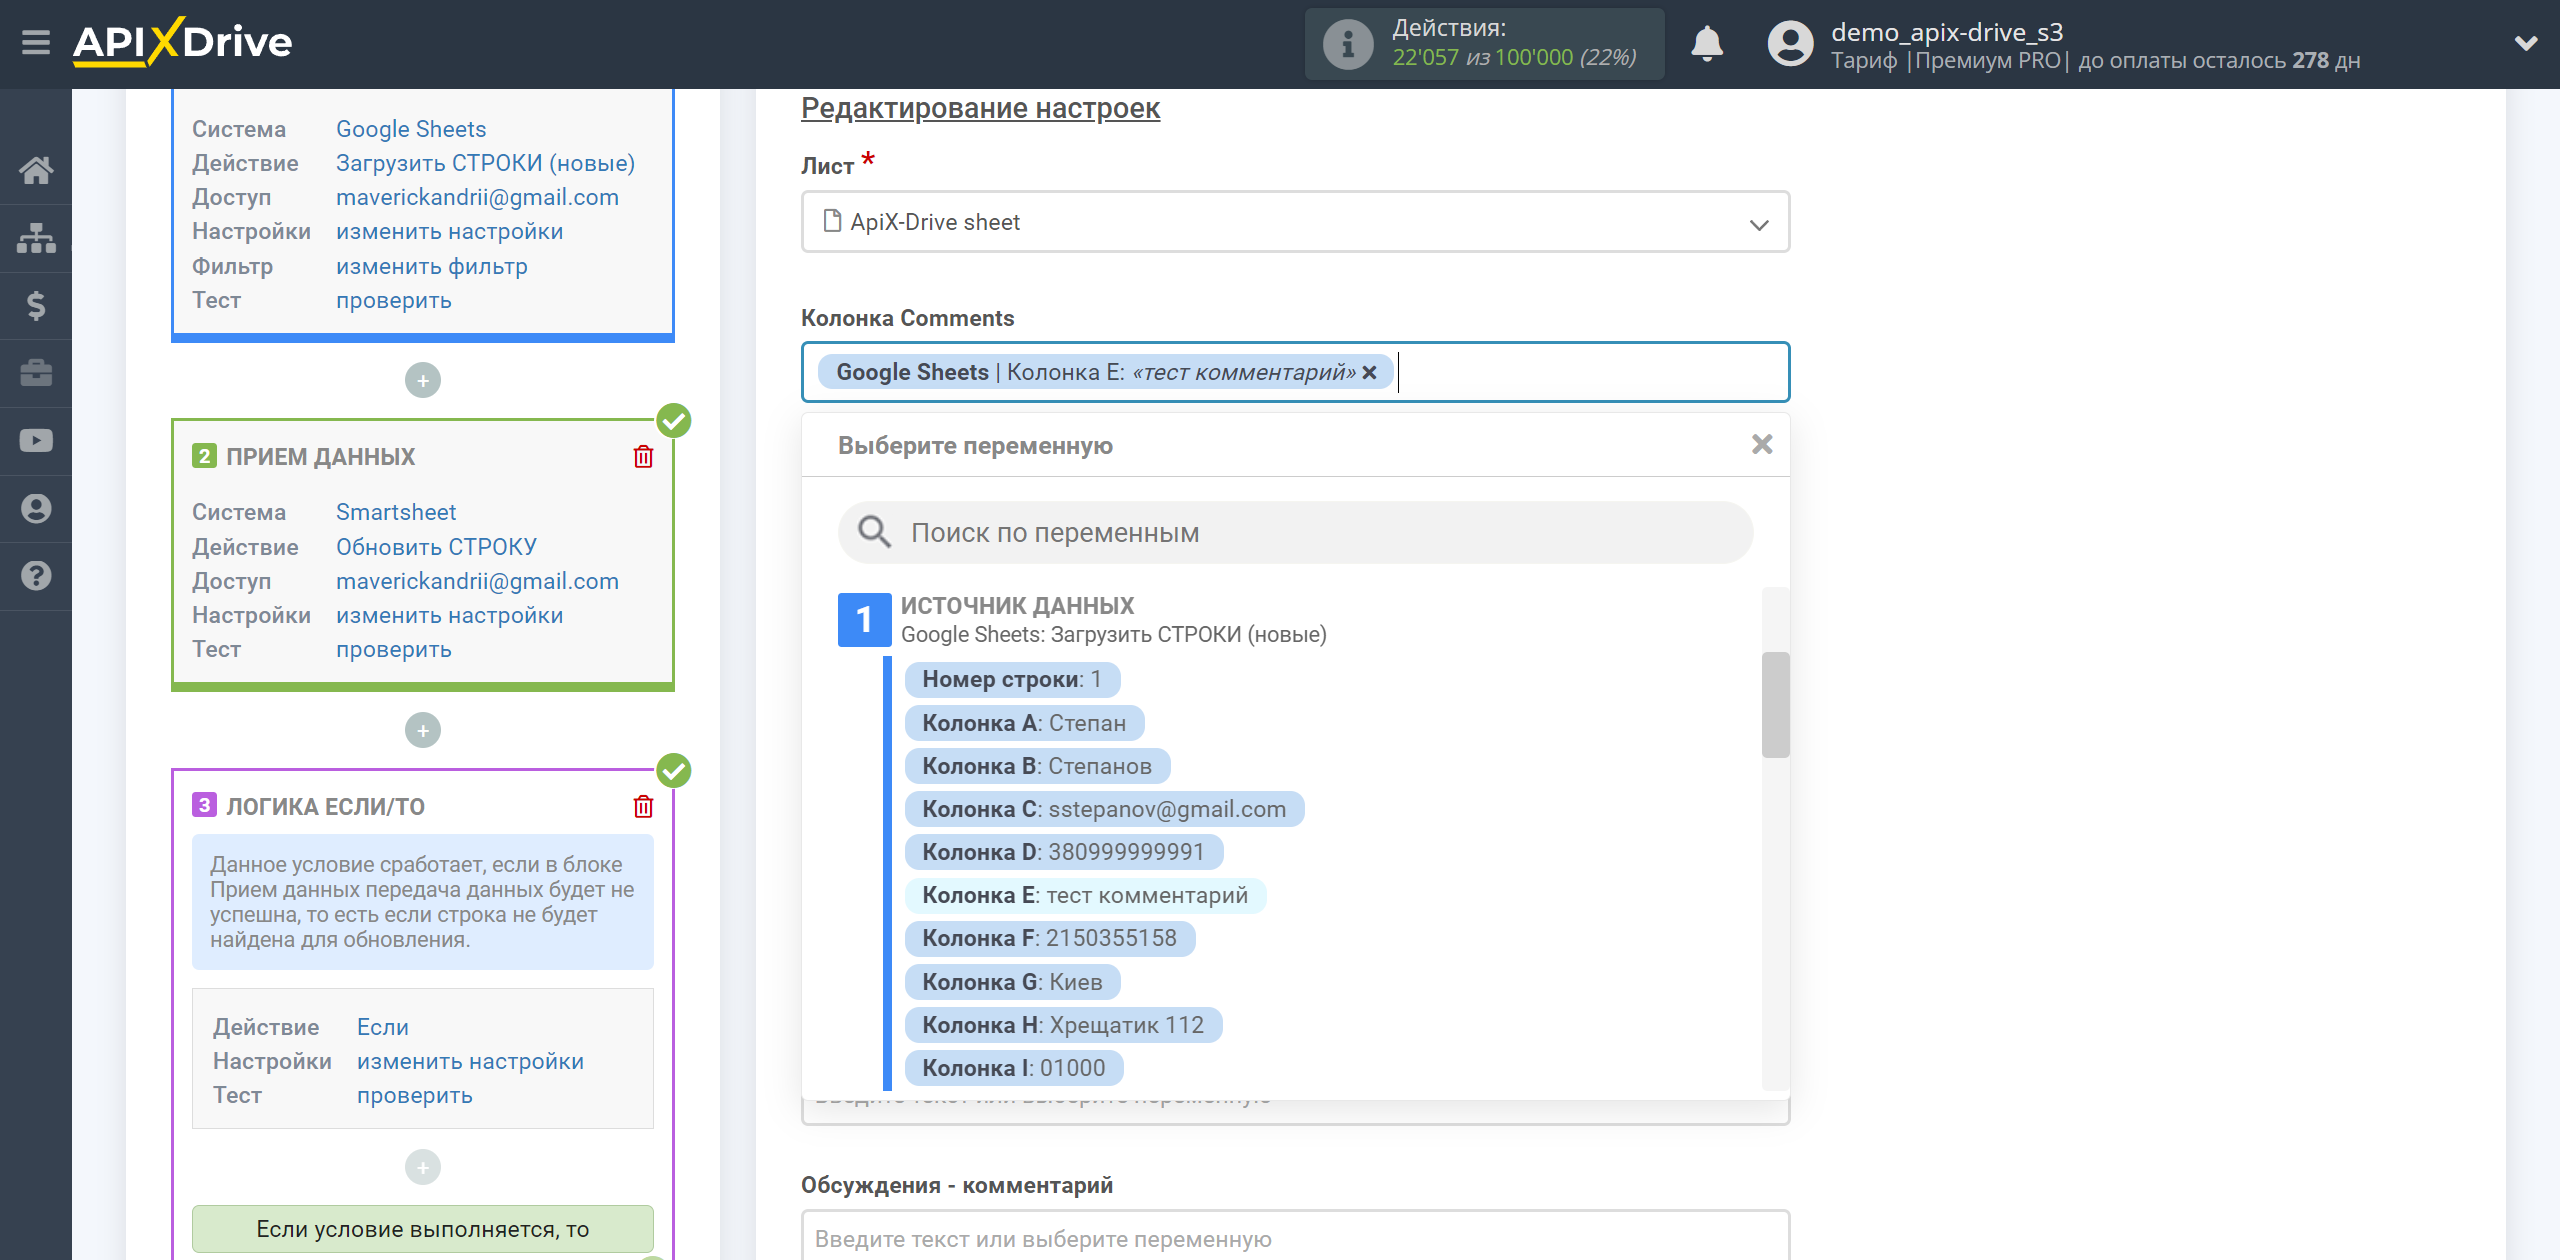Click проверить in the data source block
2560x1260 pixels.
point(394,300)
